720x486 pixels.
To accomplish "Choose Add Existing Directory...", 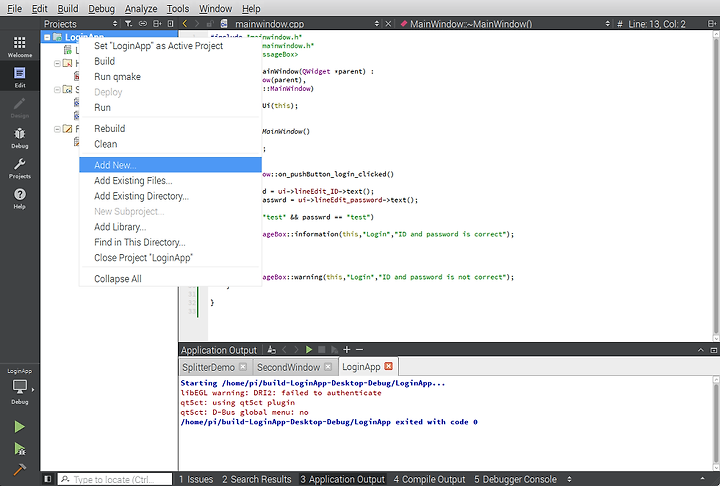I will 170,196.
